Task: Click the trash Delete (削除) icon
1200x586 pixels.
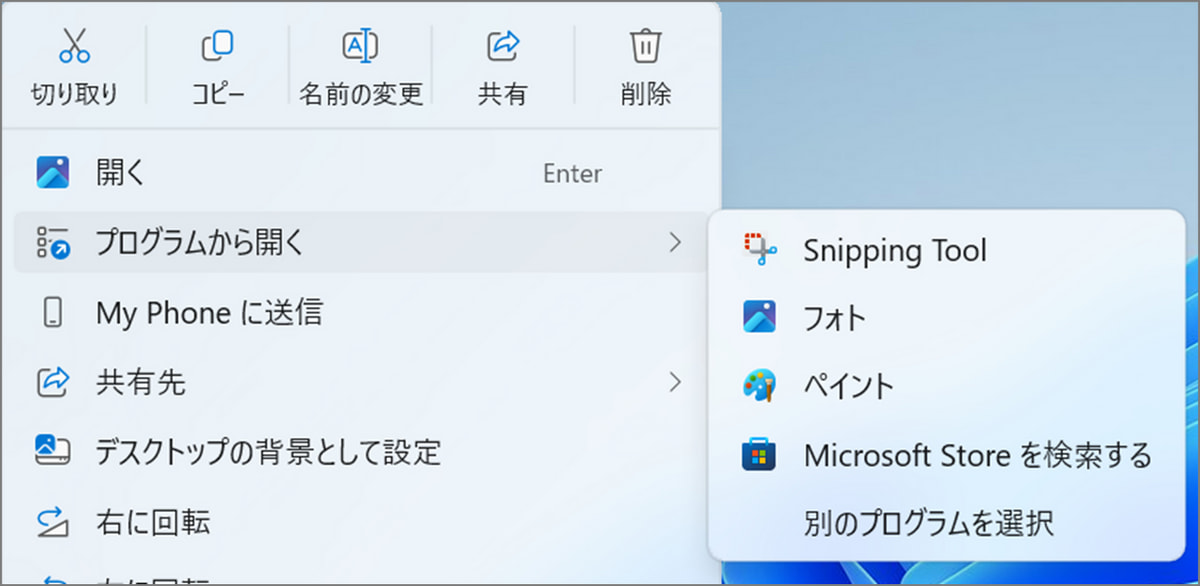Action: pos(645,46)
